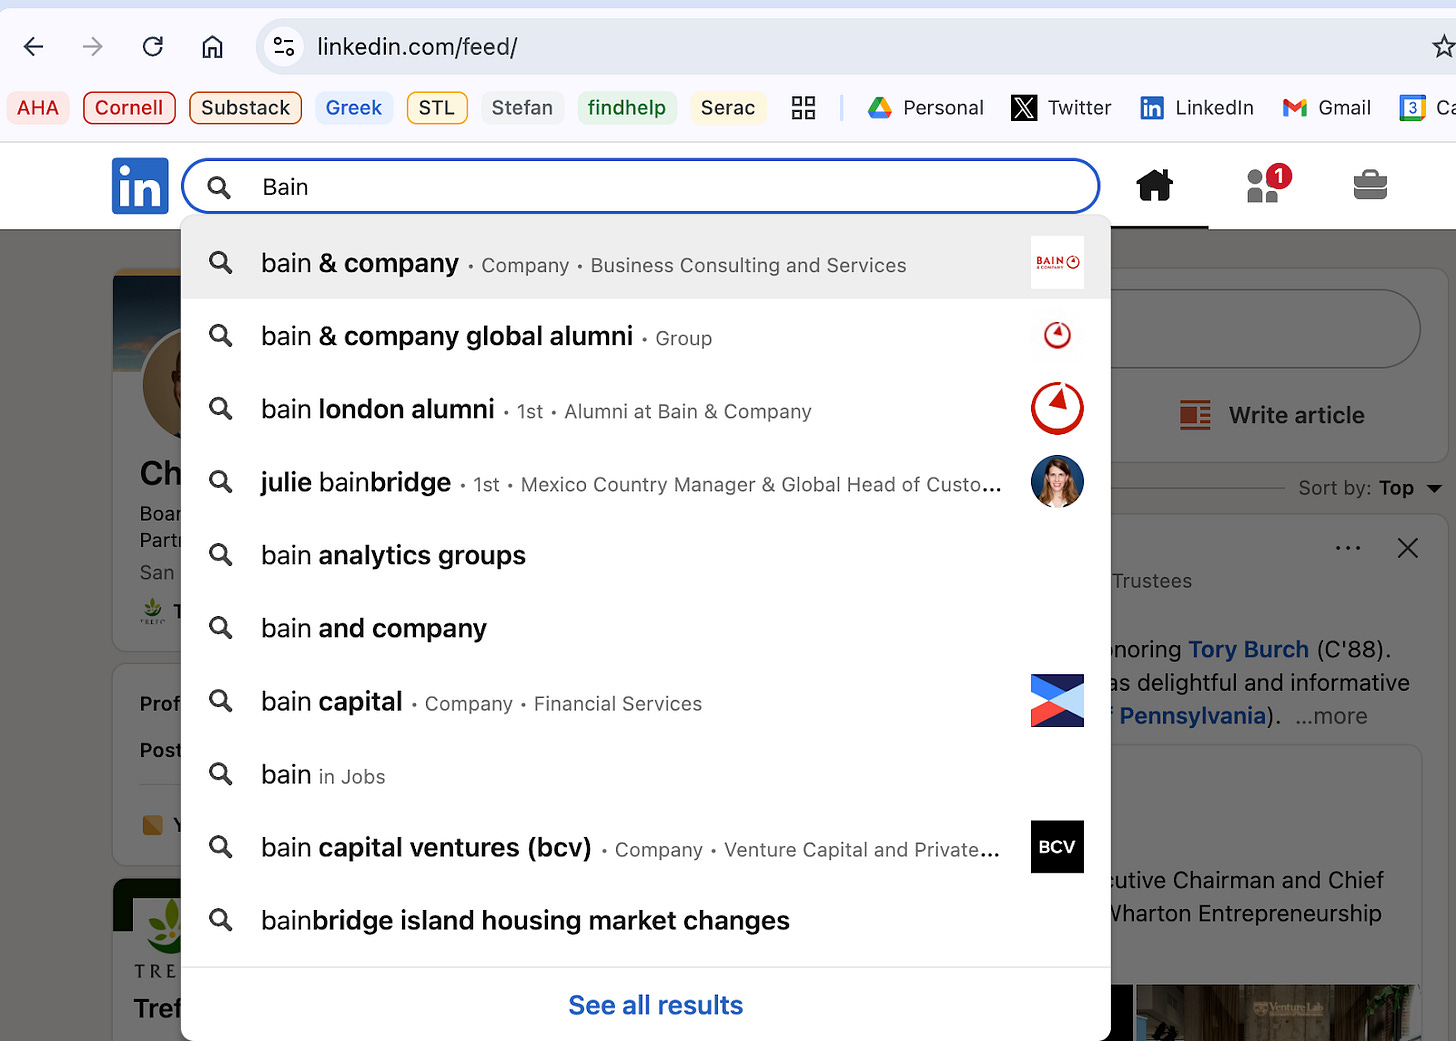Click search icon beside bain in Jobs

coord(221,774)
